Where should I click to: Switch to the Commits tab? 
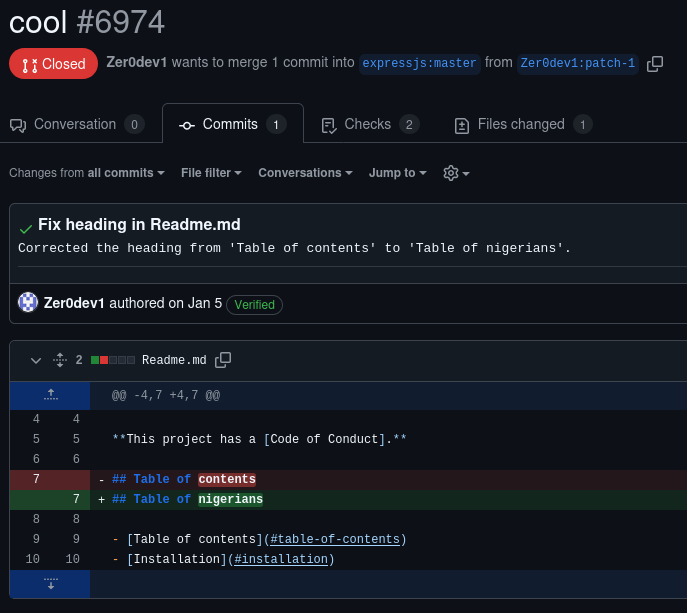233,124
